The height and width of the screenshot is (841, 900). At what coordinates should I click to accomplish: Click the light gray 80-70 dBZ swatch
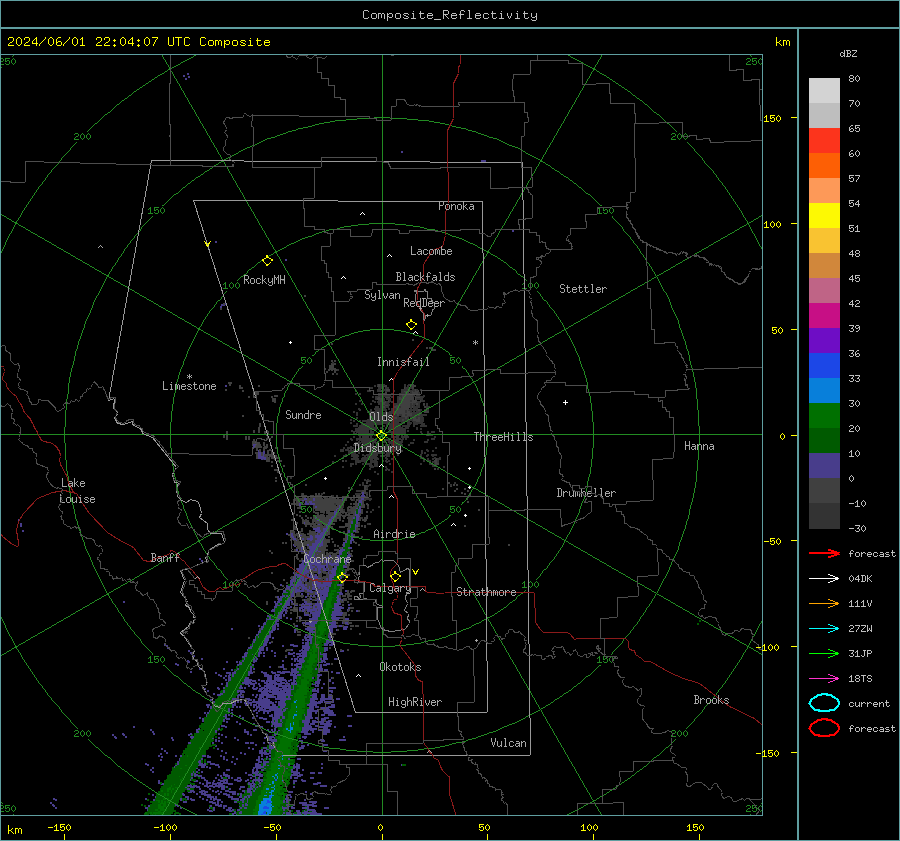(x=824, y=91)
